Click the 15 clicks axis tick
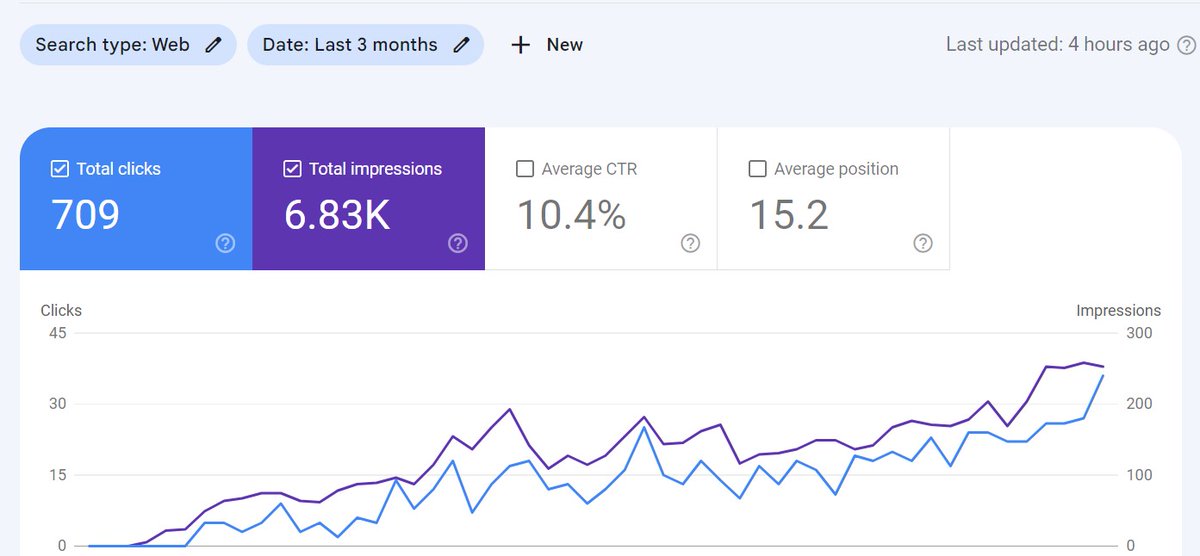This screenshot has height=556, width=1200. click(x=57, y=475)
